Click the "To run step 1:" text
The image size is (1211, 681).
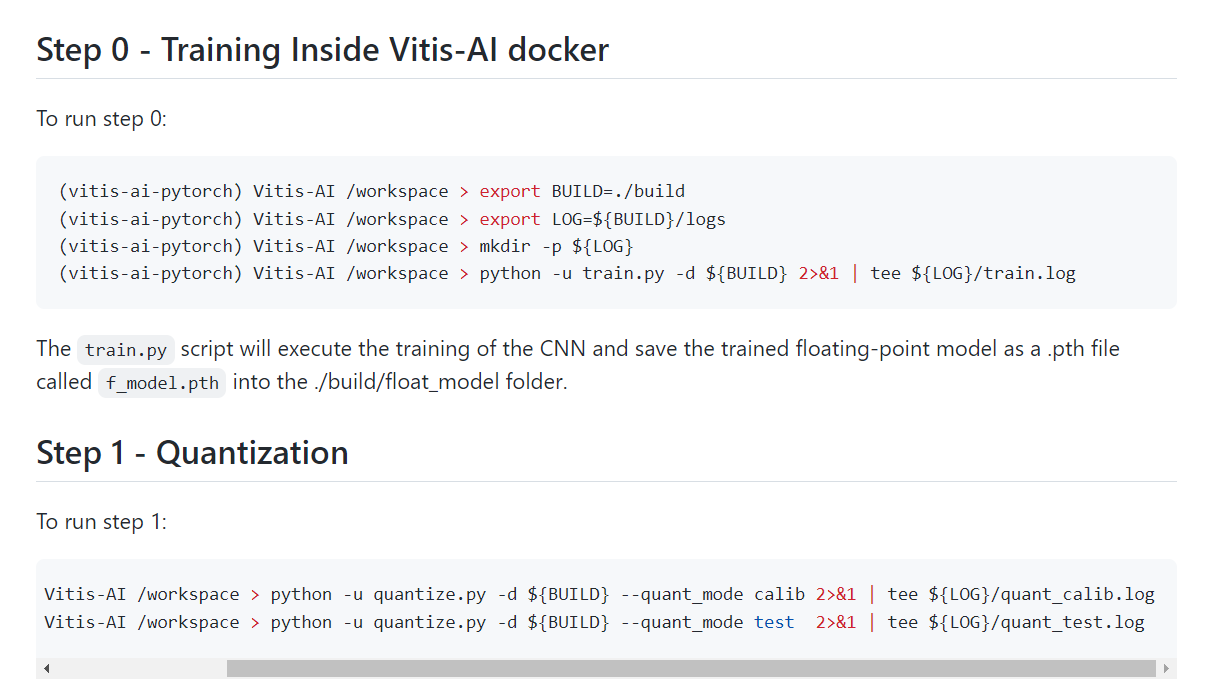click(x=102, y=522)
